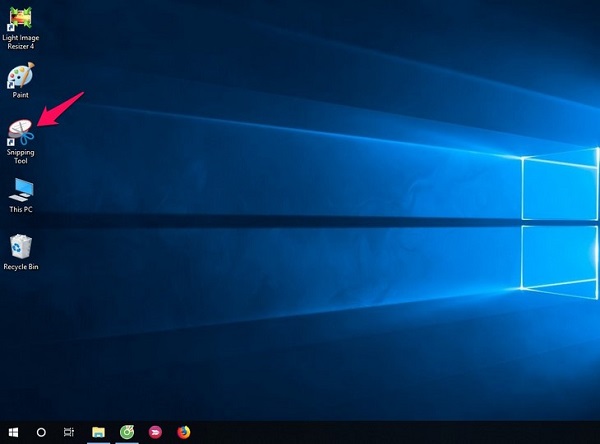The image size is (600, 444).
Task: Select the Snipping Tool scissors icon
Action: 20,132
